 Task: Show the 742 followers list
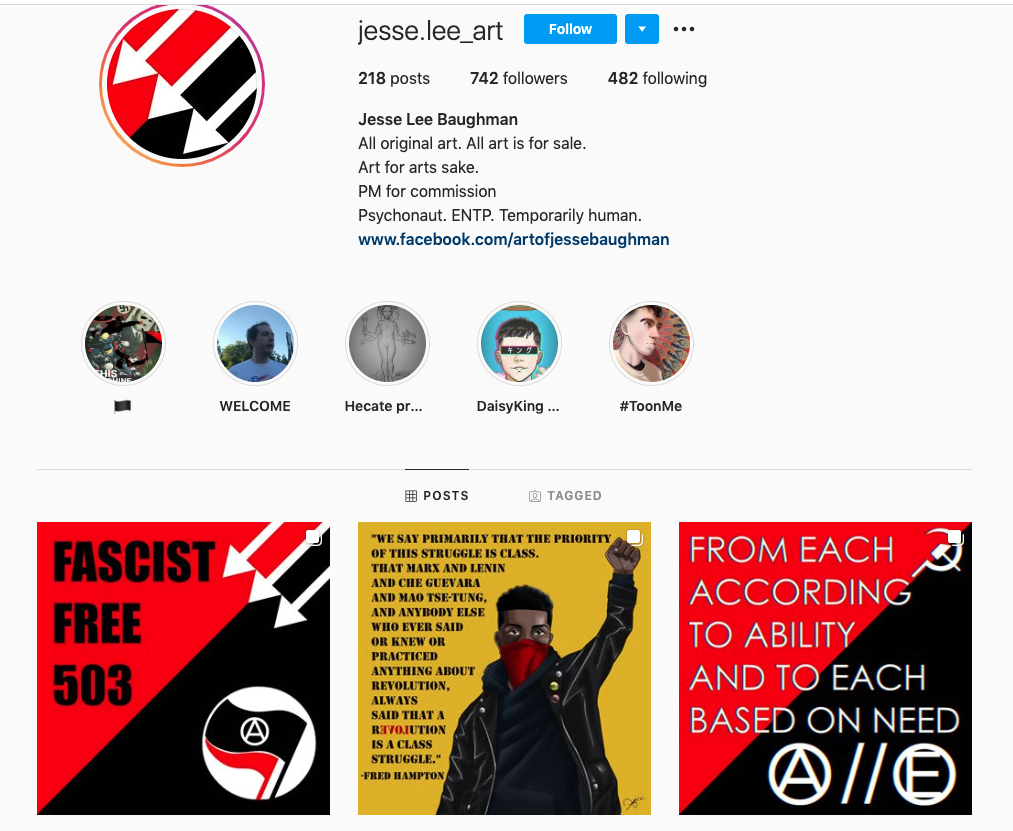(x=518, y=78)
